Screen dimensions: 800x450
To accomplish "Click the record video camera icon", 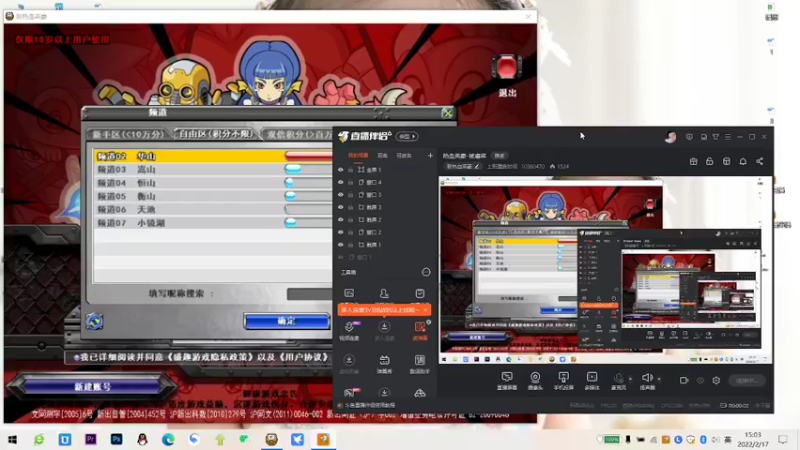I will (x=684, y=380).
